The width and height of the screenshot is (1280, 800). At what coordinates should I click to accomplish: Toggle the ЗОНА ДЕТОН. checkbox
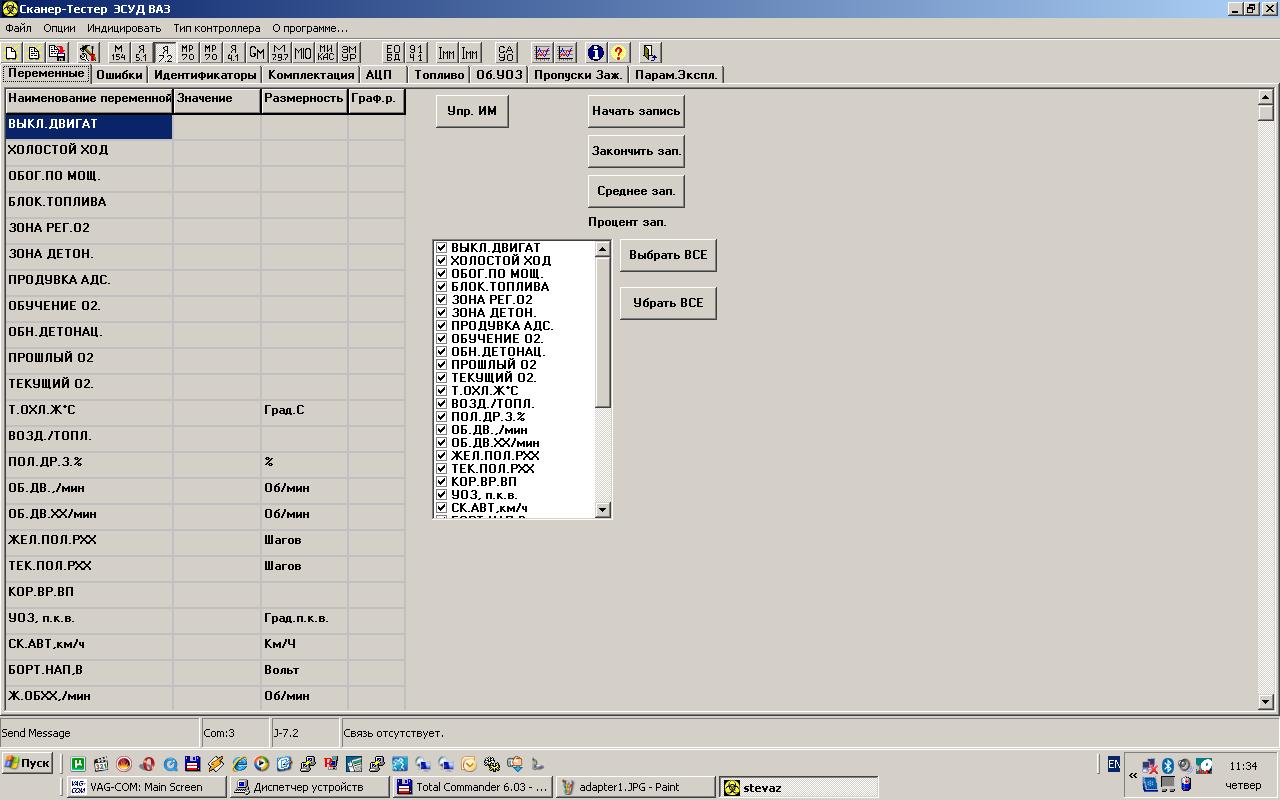pos(441,312)
